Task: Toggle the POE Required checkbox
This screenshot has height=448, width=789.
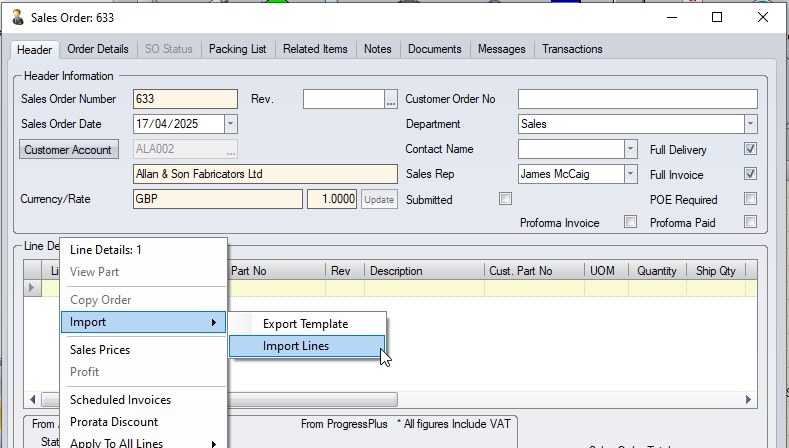Action: click(x=750, y=199)
